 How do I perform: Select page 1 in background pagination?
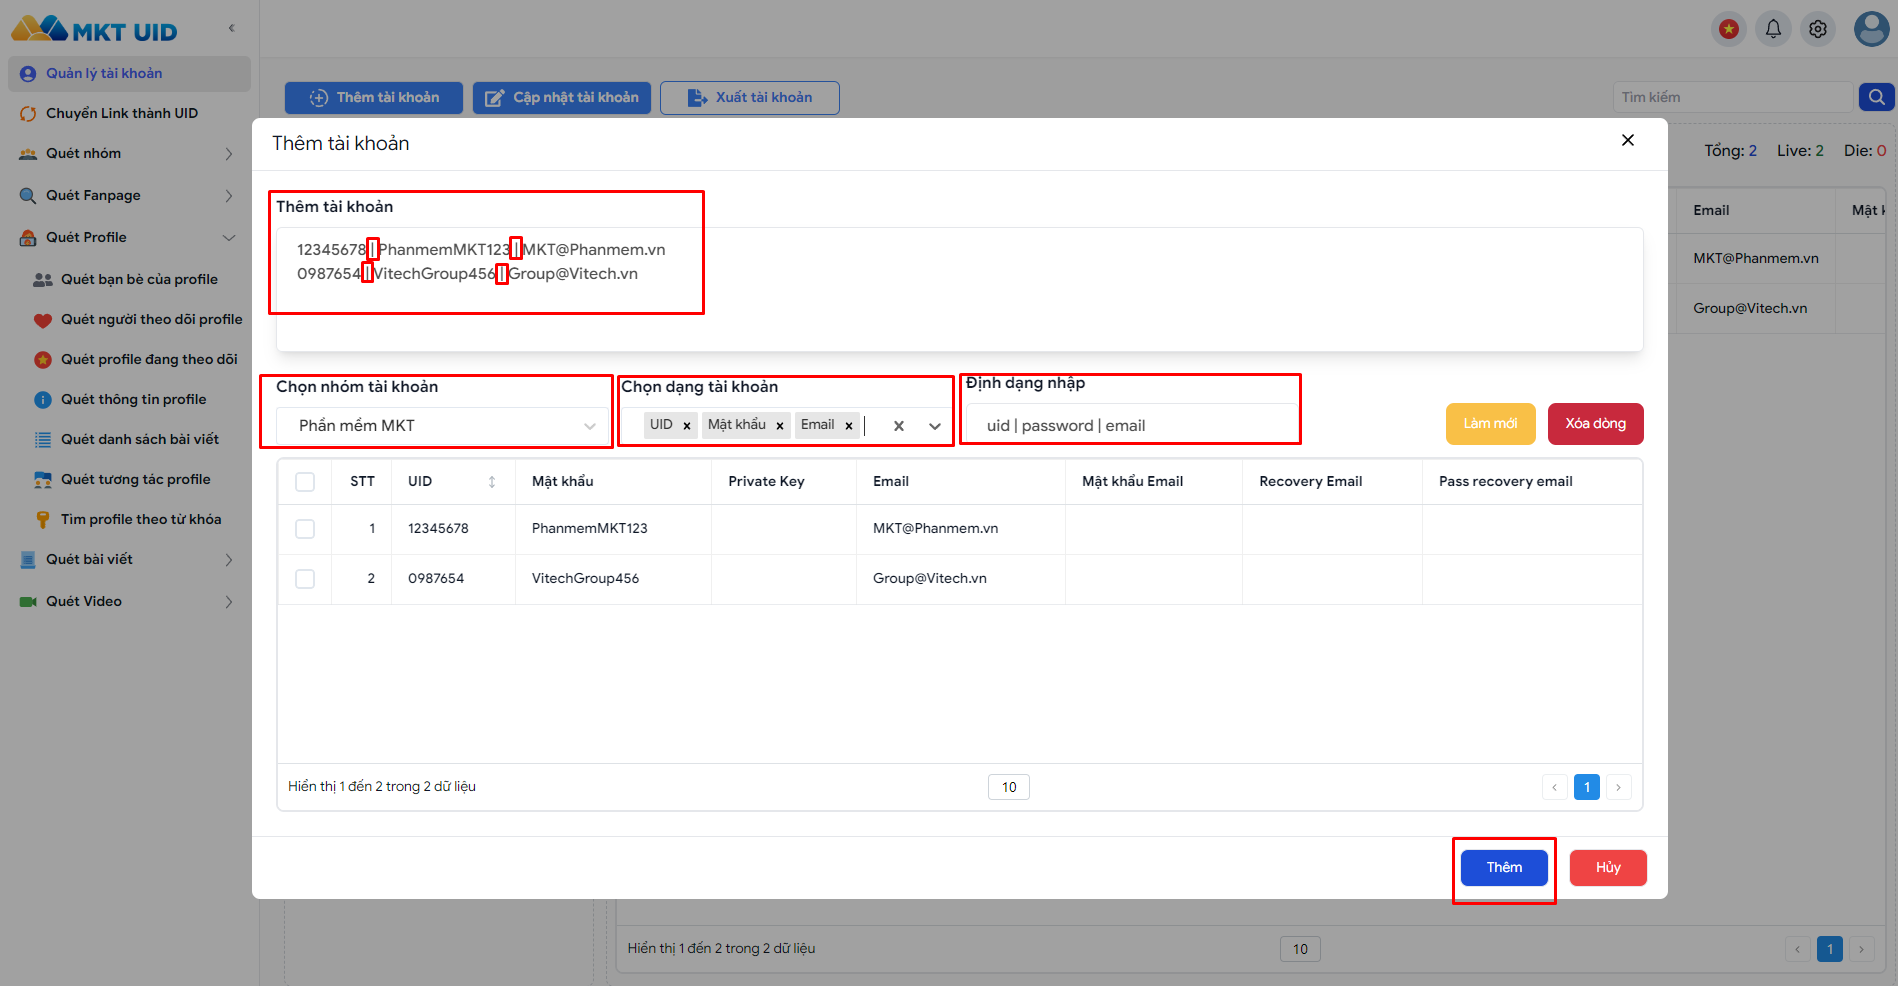pyautogui.click(x=1830, y=949)
